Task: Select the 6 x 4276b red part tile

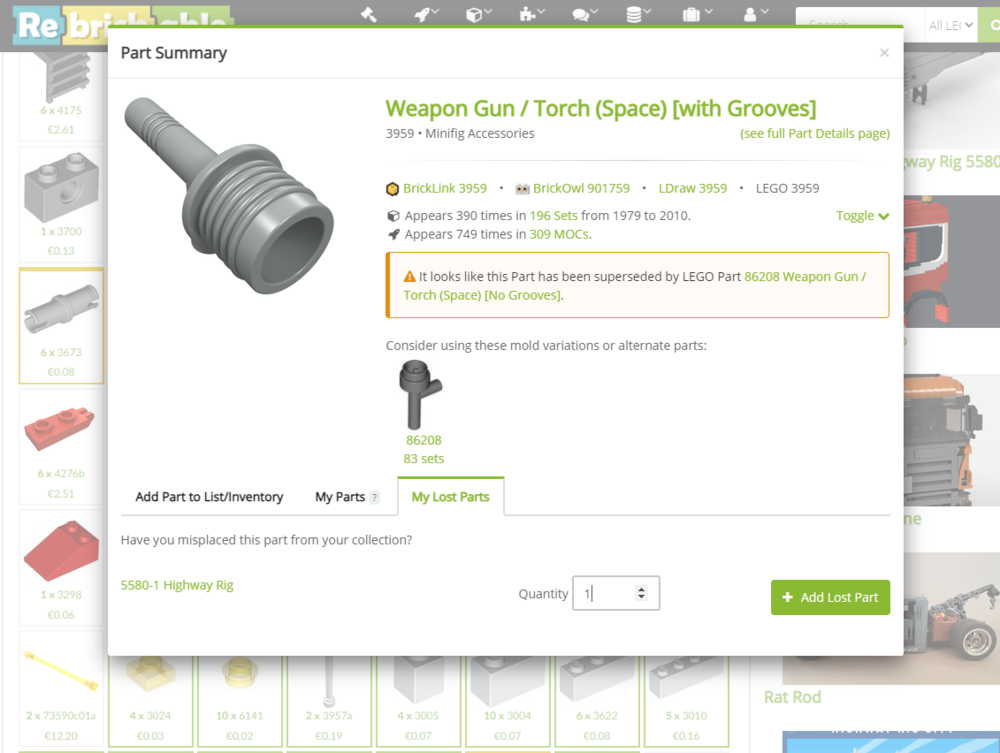Action: tap(61, 447)
